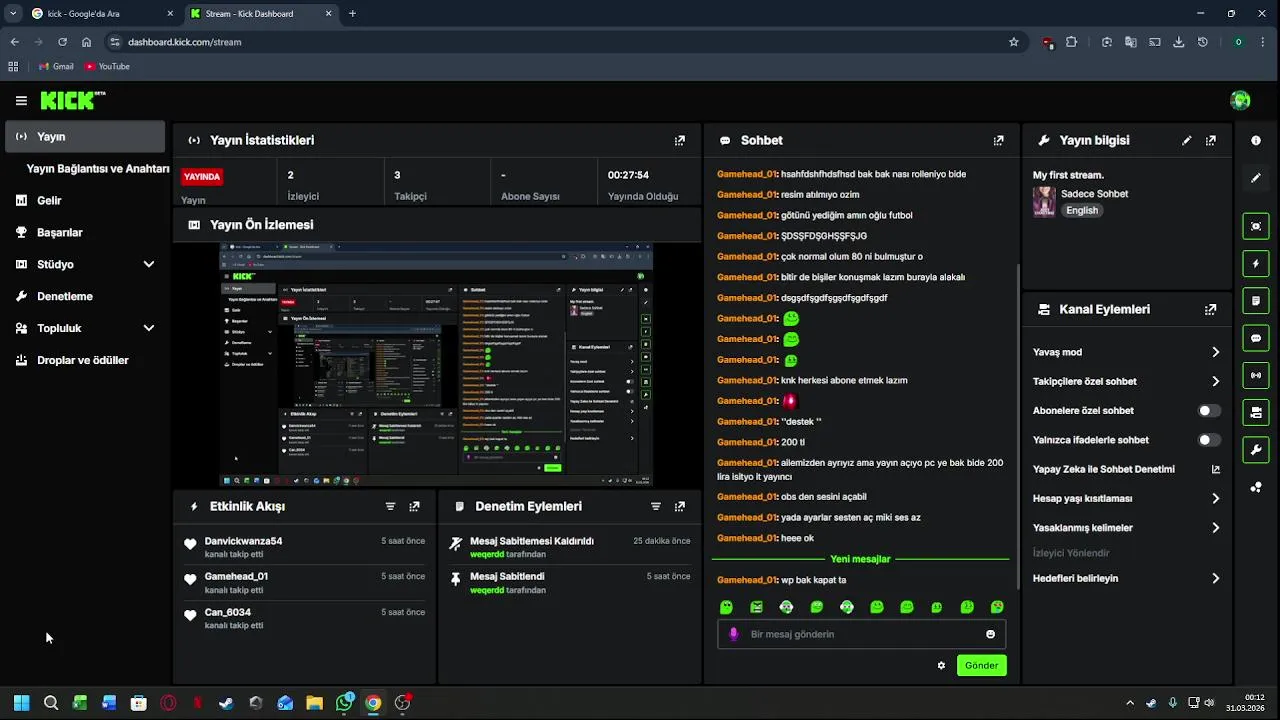Reload the page in Chrome
The width and height of the screenshot is (1280, 720).
[x=62, y=42]
